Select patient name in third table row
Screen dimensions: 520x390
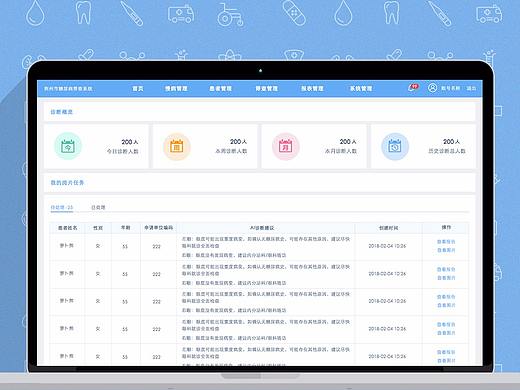click(67, 301)
